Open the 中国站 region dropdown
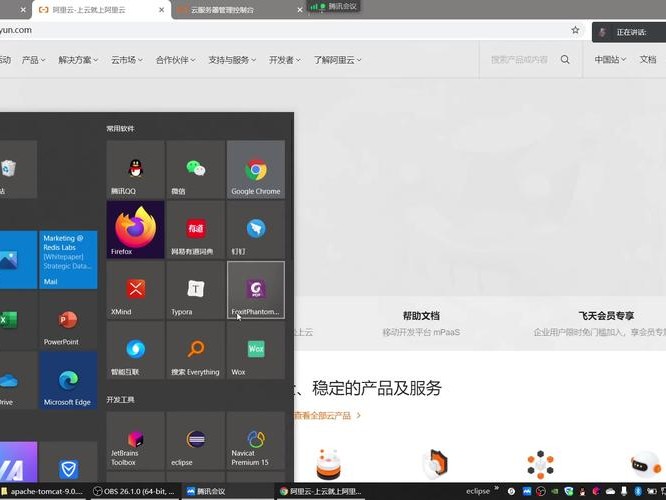 pyautogui.click(x=610, y=59)
